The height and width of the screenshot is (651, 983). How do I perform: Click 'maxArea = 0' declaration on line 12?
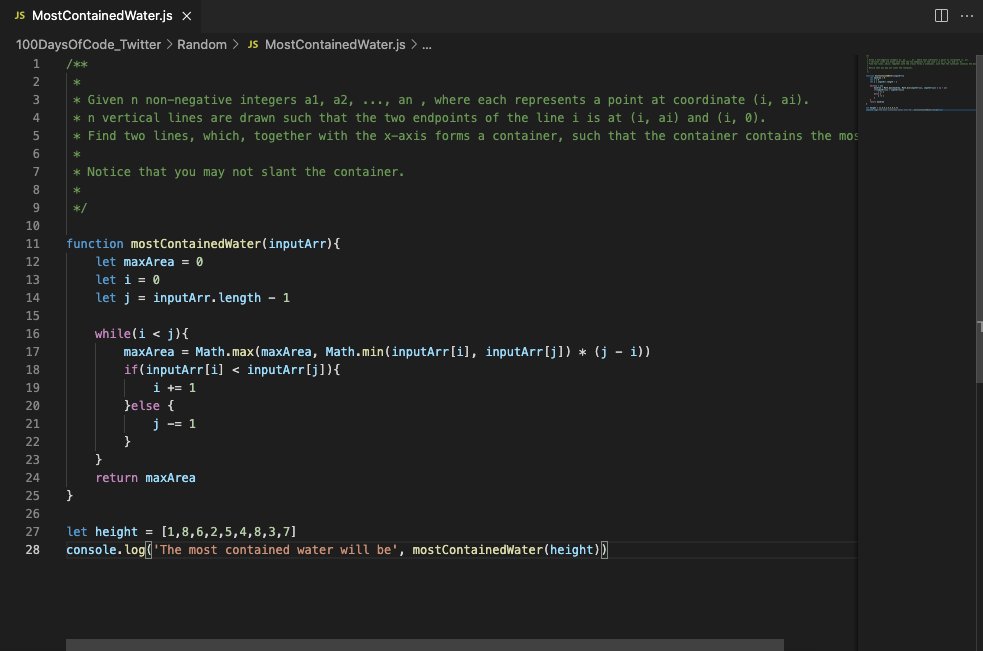tap(163, 262)
